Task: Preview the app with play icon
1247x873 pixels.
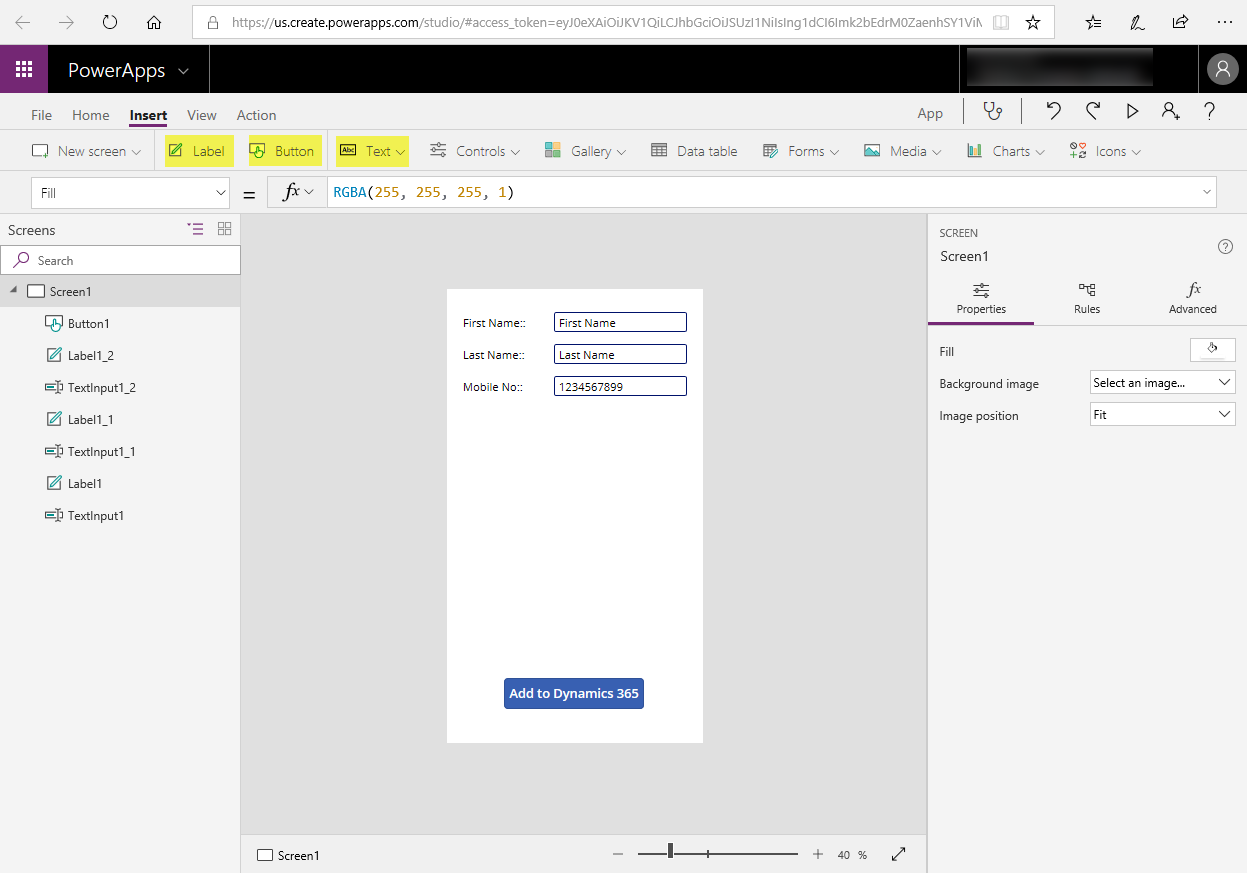Action: coord(1132,112)
